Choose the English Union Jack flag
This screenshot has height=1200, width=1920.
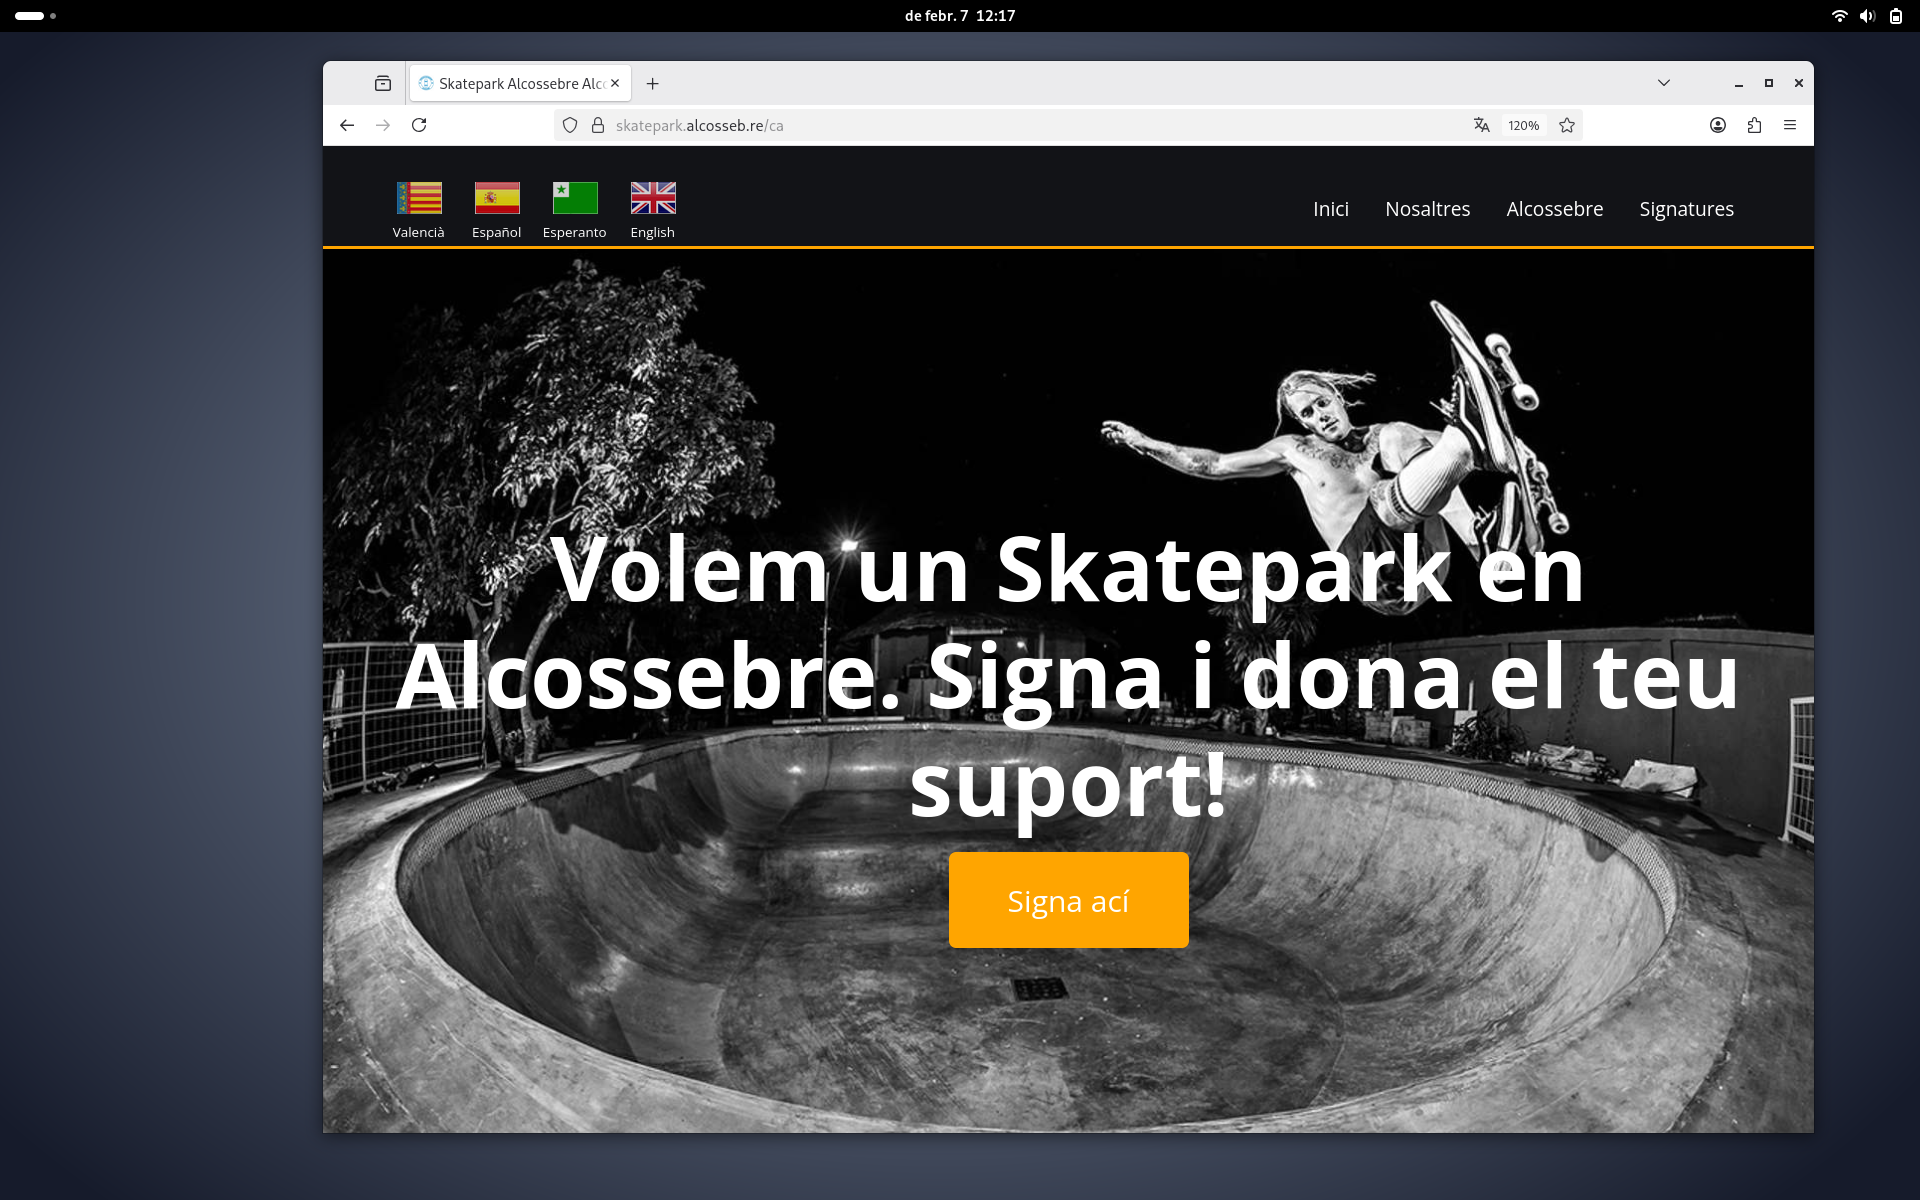[653, 198]
